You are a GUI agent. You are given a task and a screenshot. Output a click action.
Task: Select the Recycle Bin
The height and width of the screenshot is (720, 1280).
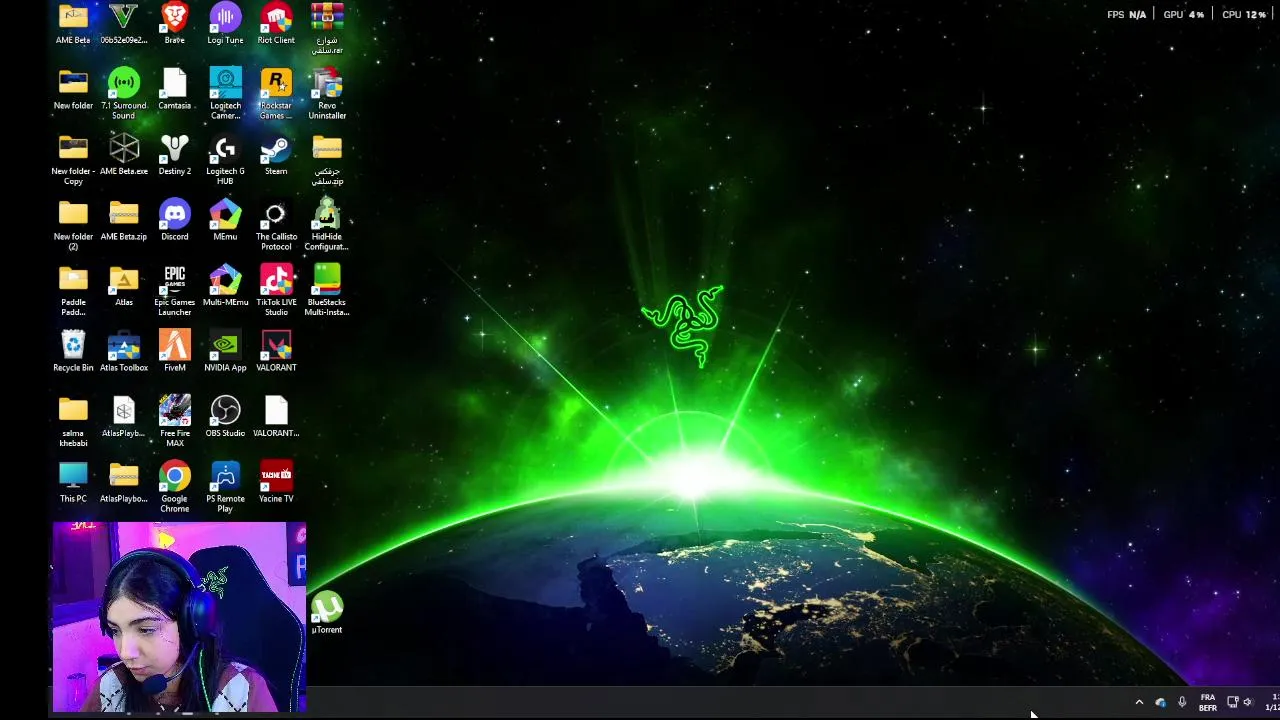(x=73, y=351)
